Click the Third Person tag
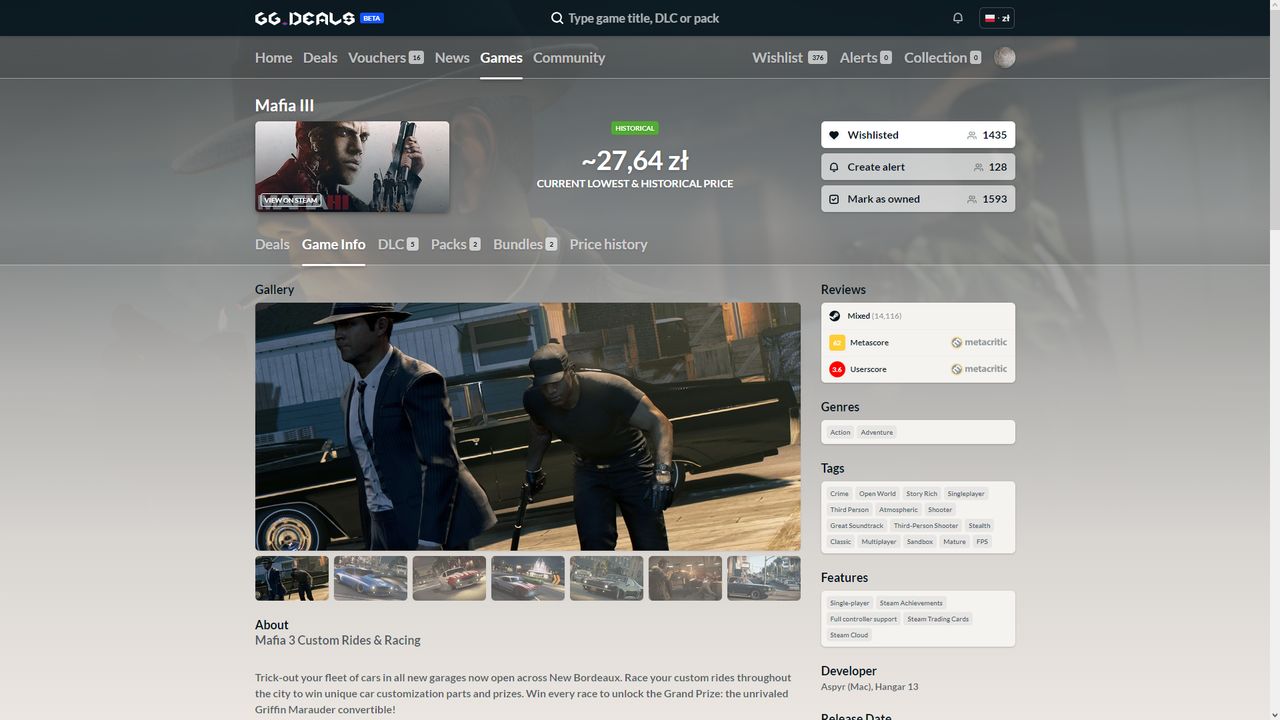The image size is (1280, 720). [849, 510]
